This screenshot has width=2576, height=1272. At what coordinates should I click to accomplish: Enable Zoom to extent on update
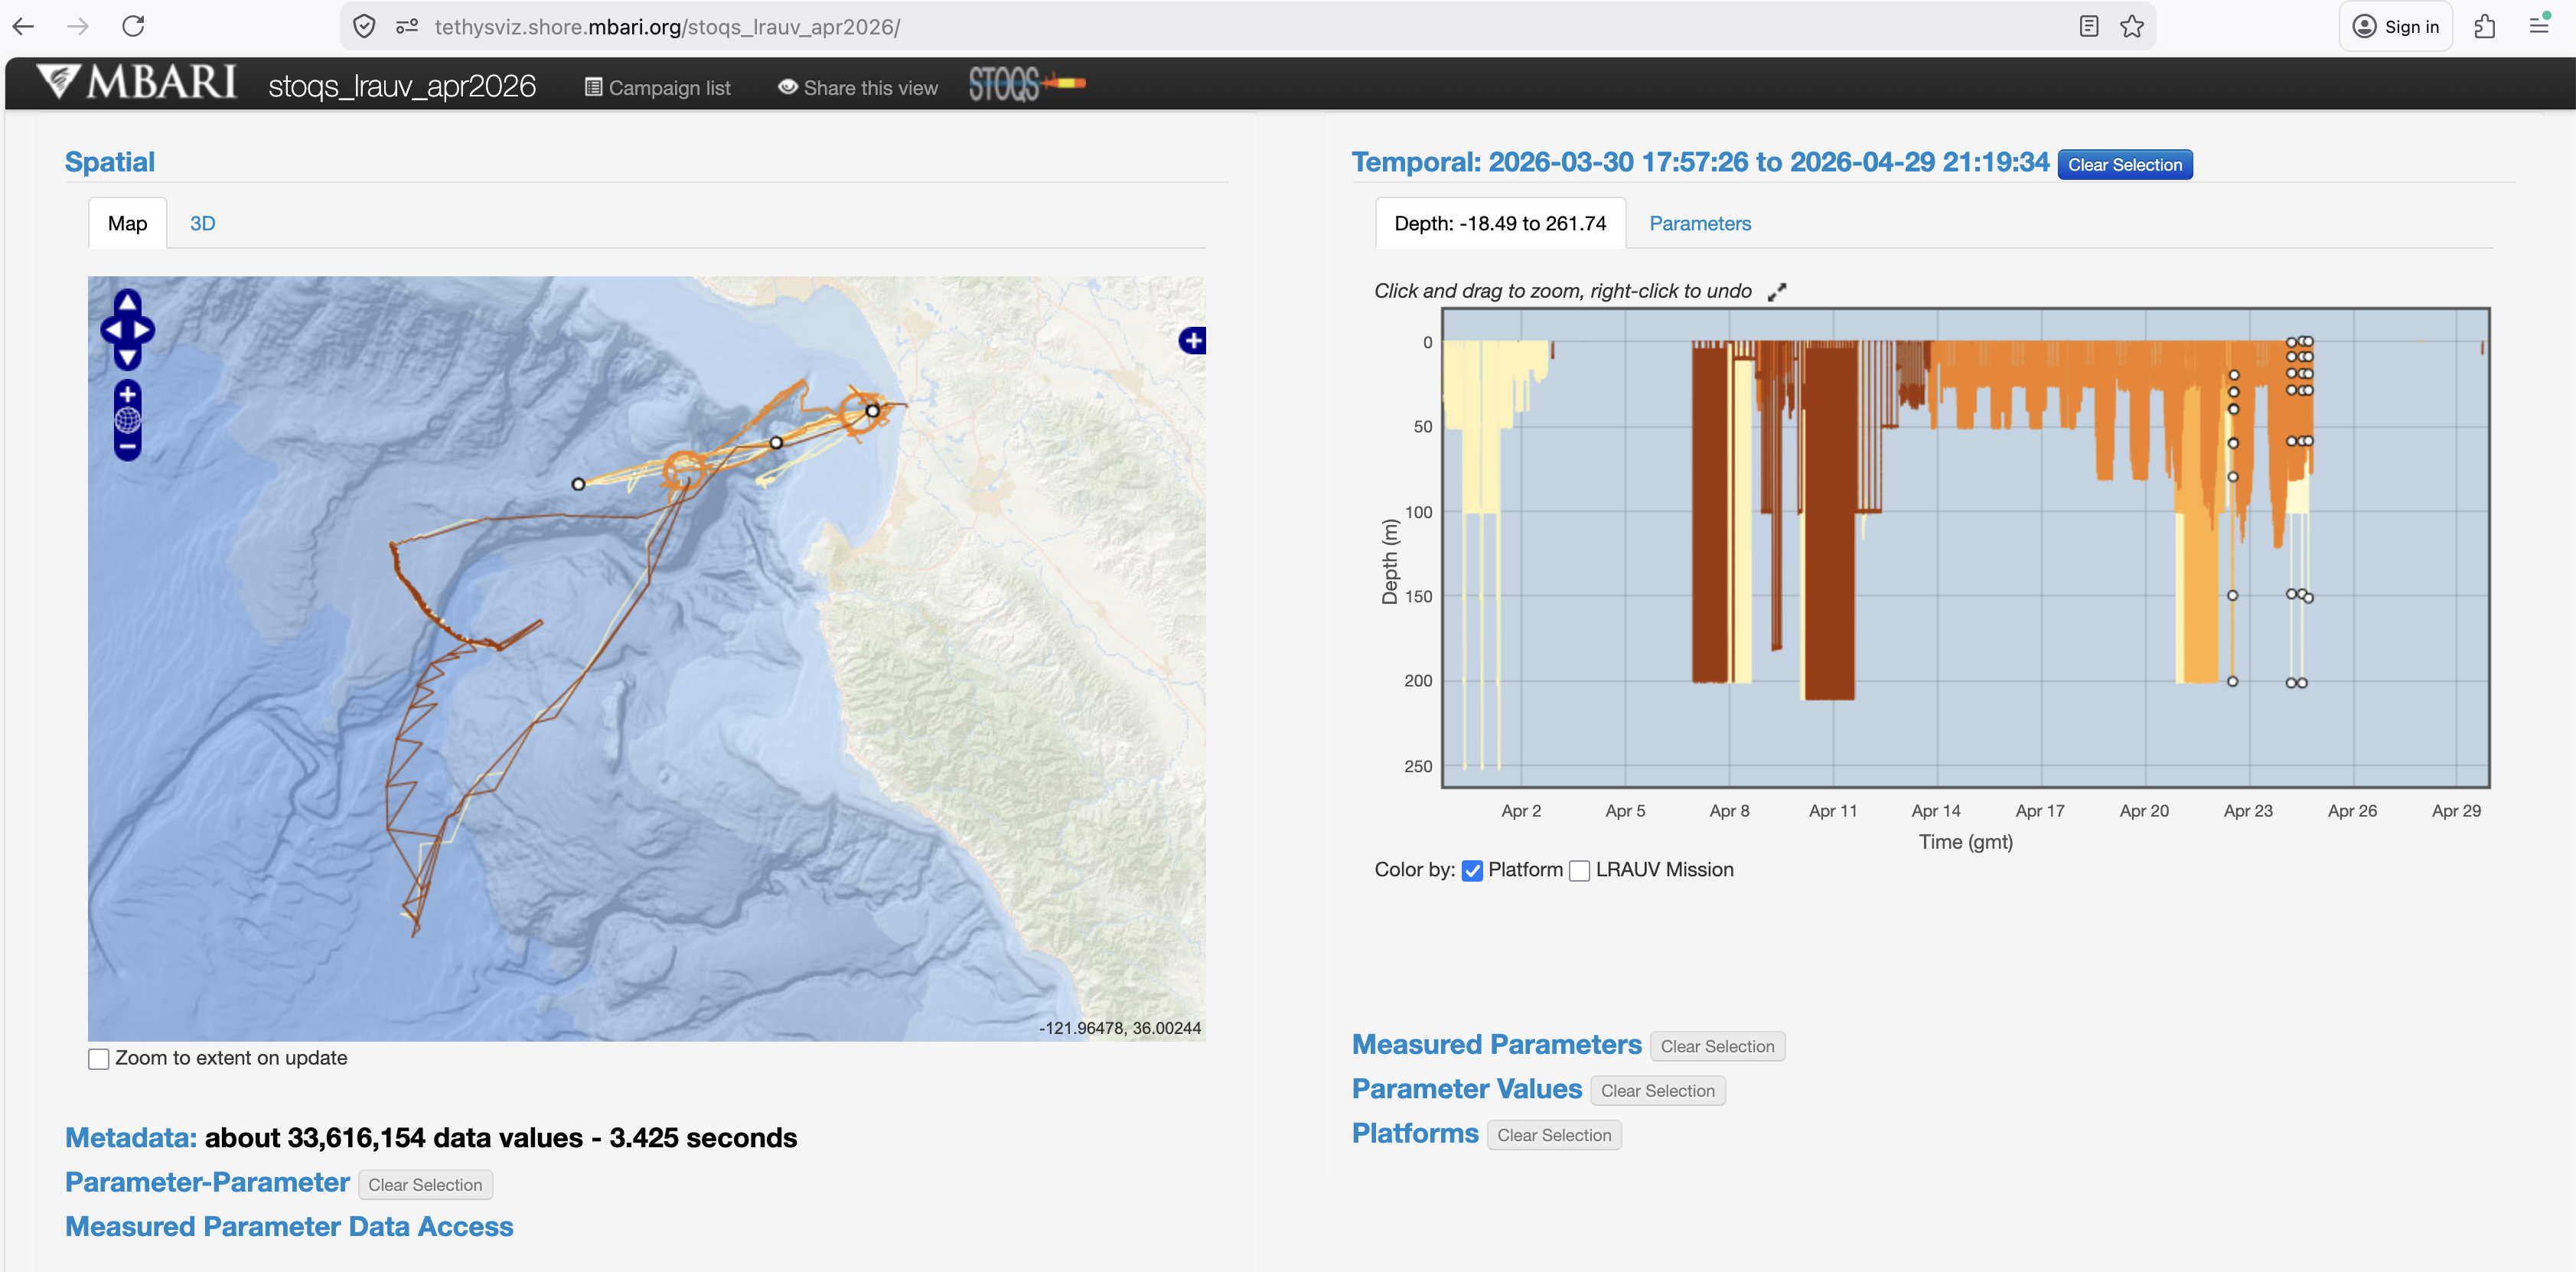98,1058
